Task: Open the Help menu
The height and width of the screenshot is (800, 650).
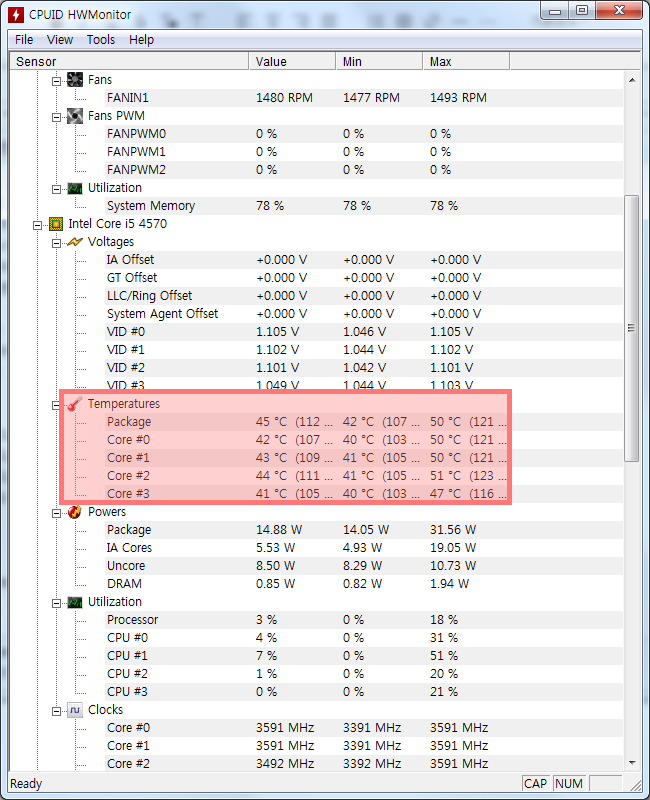Action: (141, 40)
